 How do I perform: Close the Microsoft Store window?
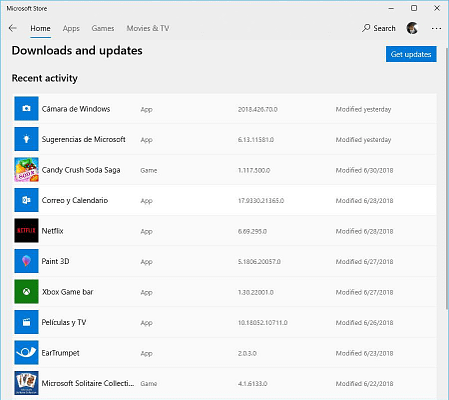437,8
